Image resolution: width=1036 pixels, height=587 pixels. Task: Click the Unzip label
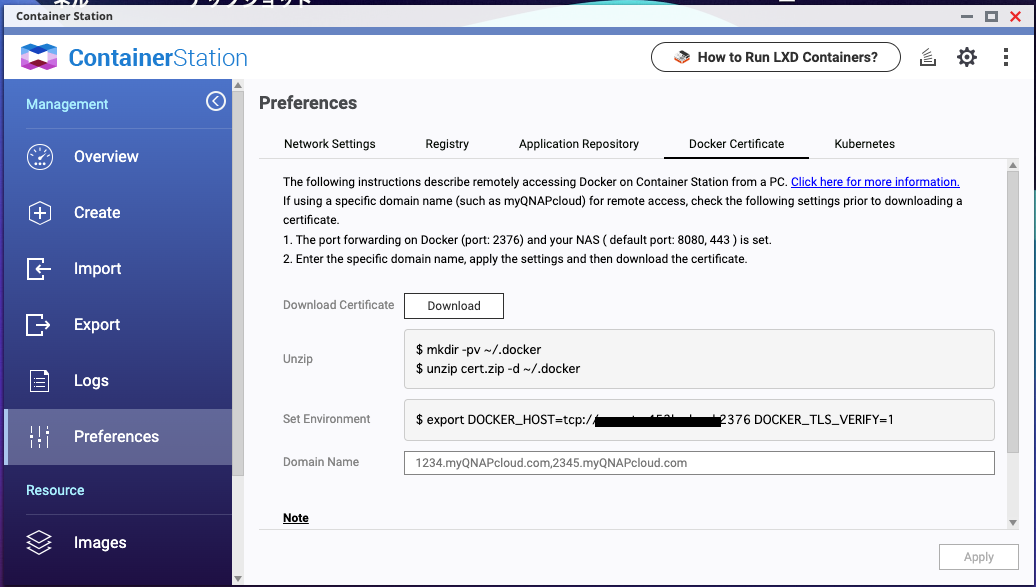(297, 359)
